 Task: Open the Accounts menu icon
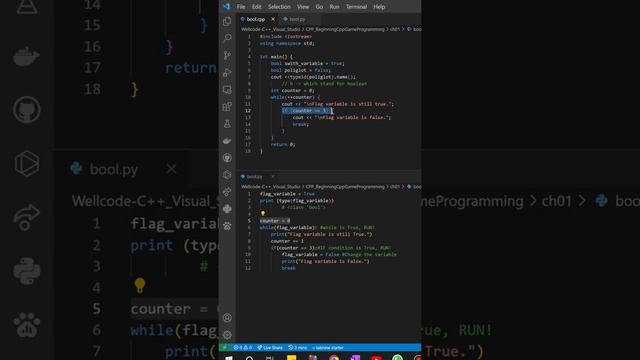point(227,318)
